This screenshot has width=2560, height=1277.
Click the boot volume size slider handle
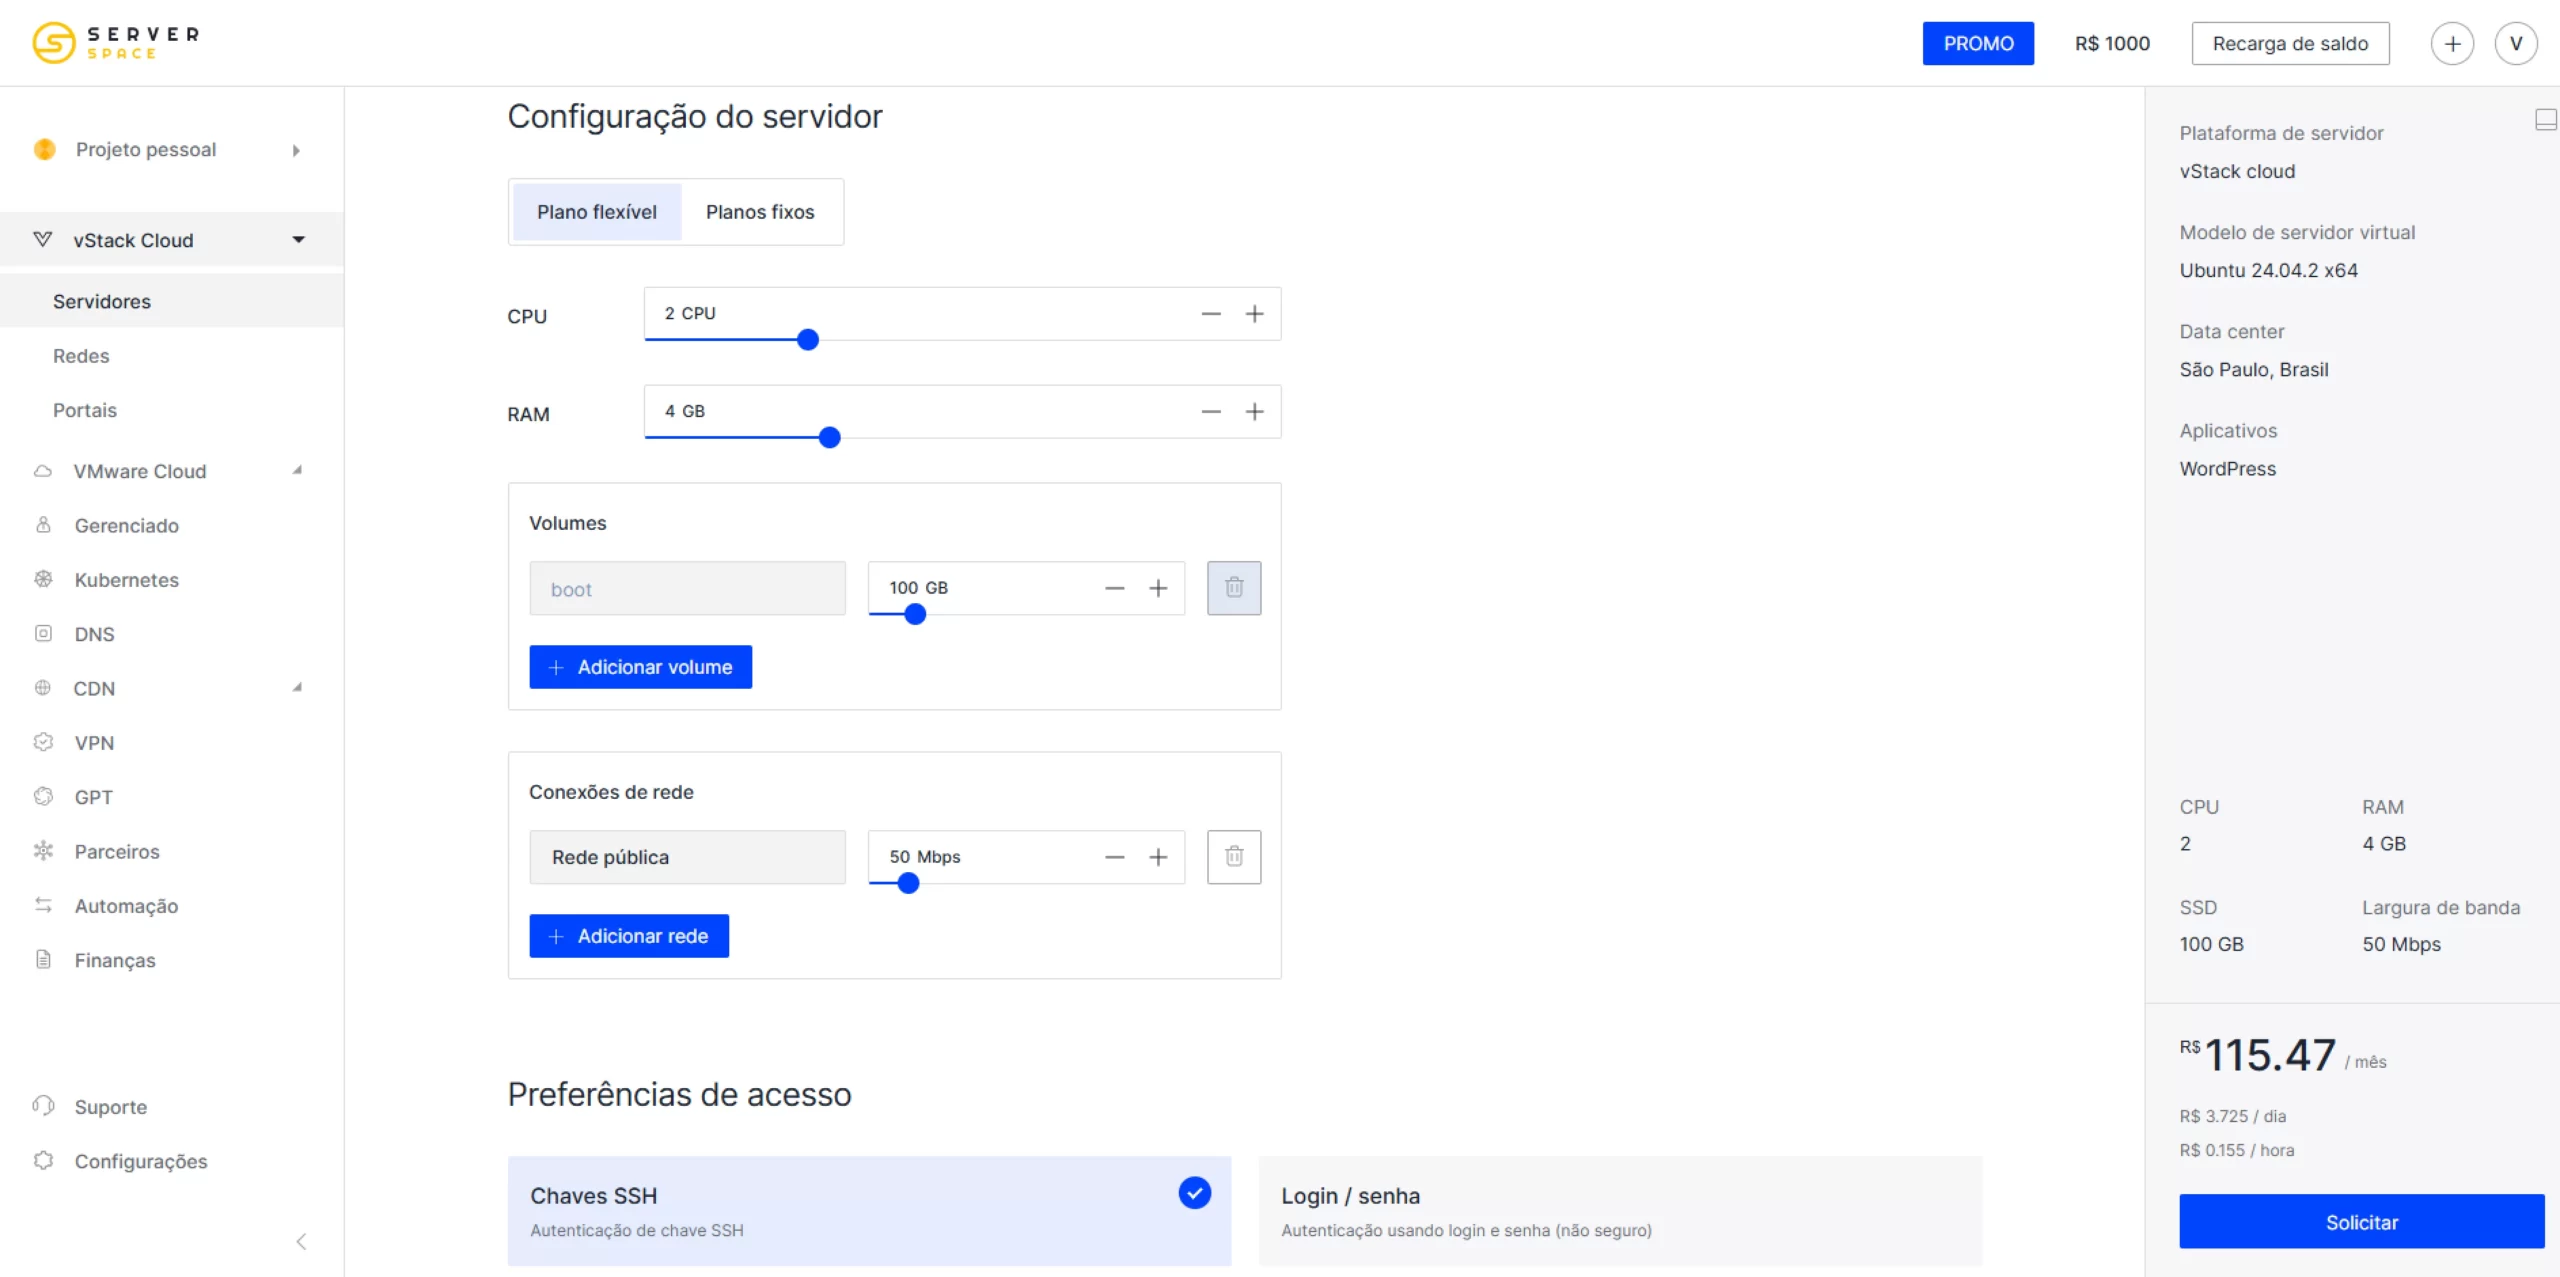914,615
